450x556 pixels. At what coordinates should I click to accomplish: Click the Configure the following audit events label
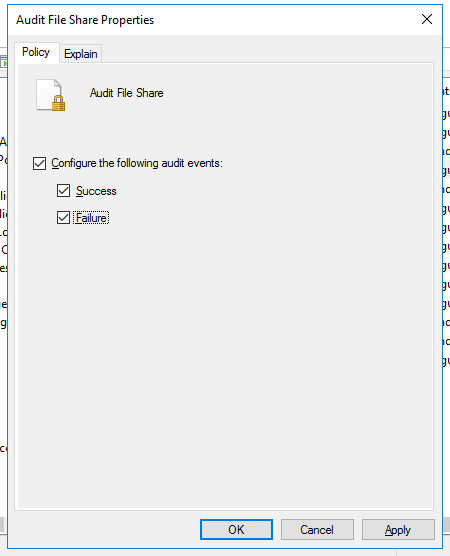click(x=137, y=163)
